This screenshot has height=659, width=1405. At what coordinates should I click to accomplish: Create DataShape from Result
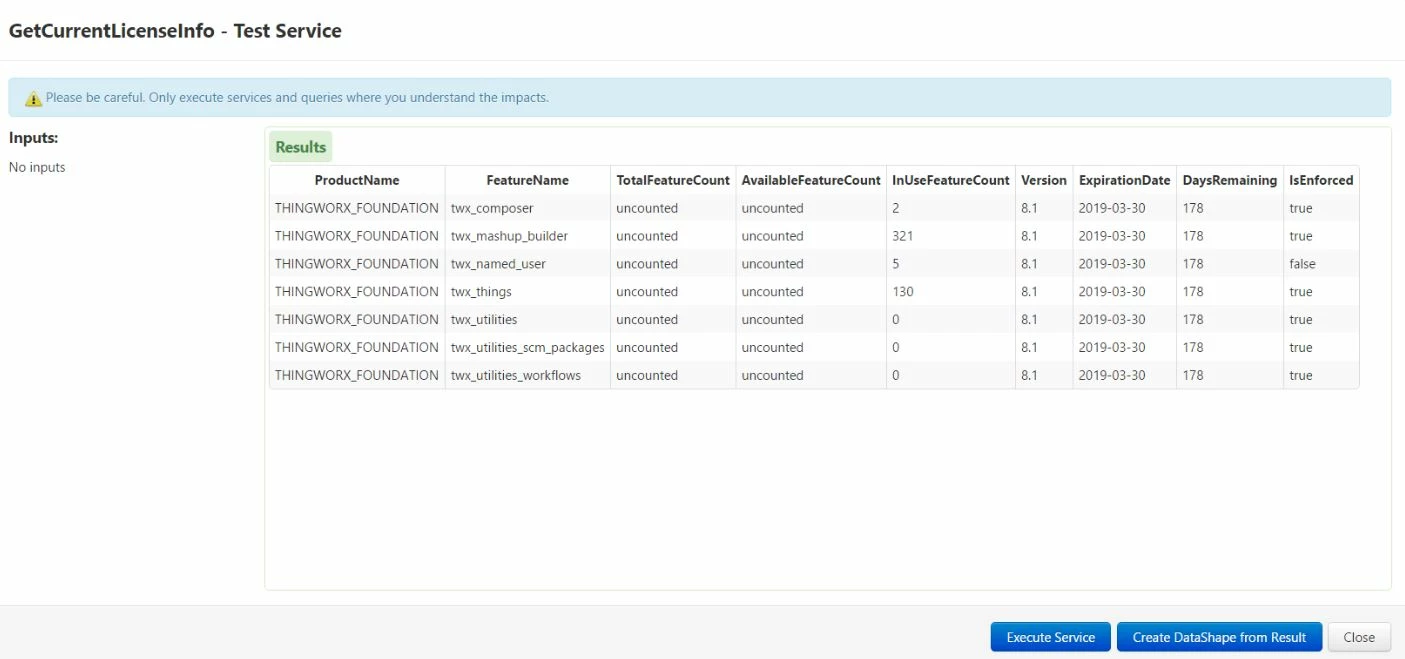1219,637
